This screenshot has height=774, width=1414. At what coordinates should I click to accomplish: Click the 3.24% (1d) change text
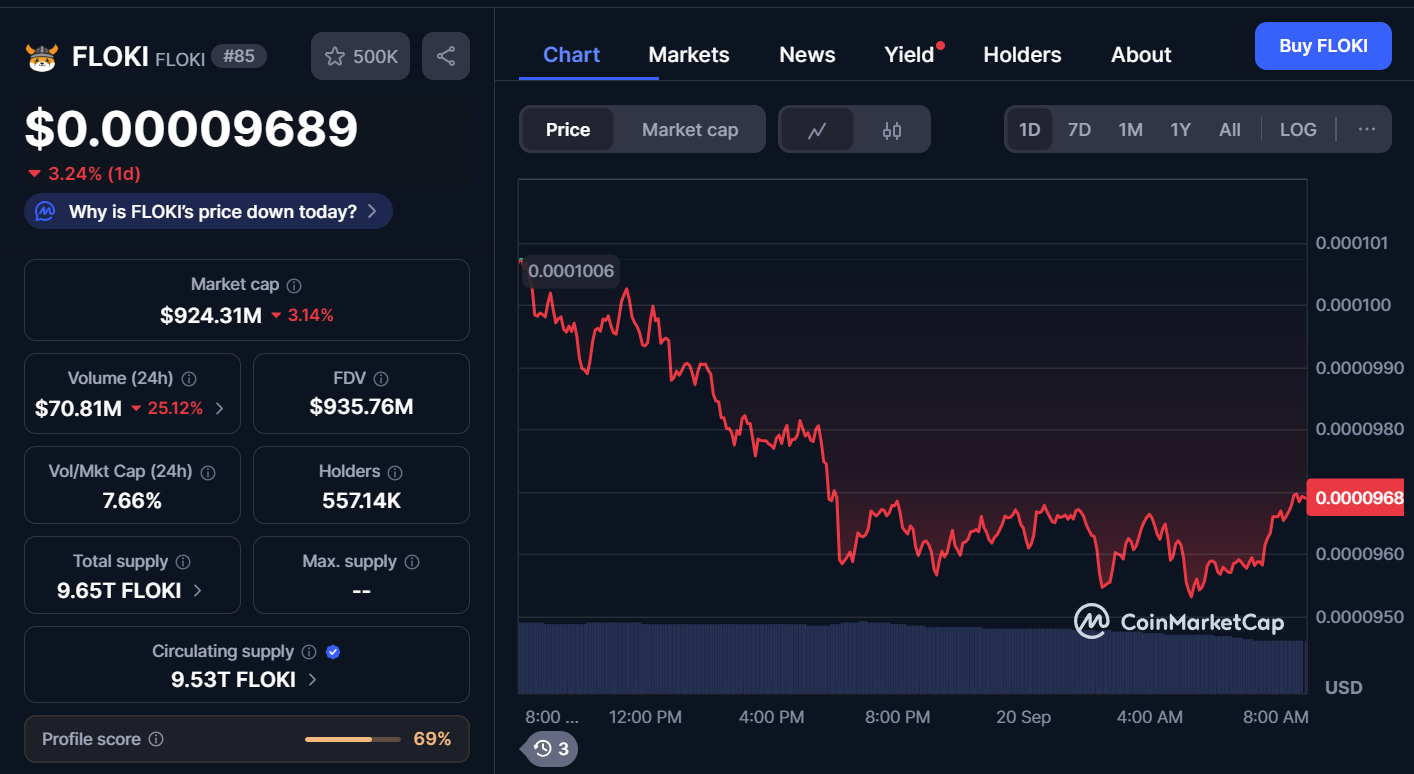coord(94,173)
